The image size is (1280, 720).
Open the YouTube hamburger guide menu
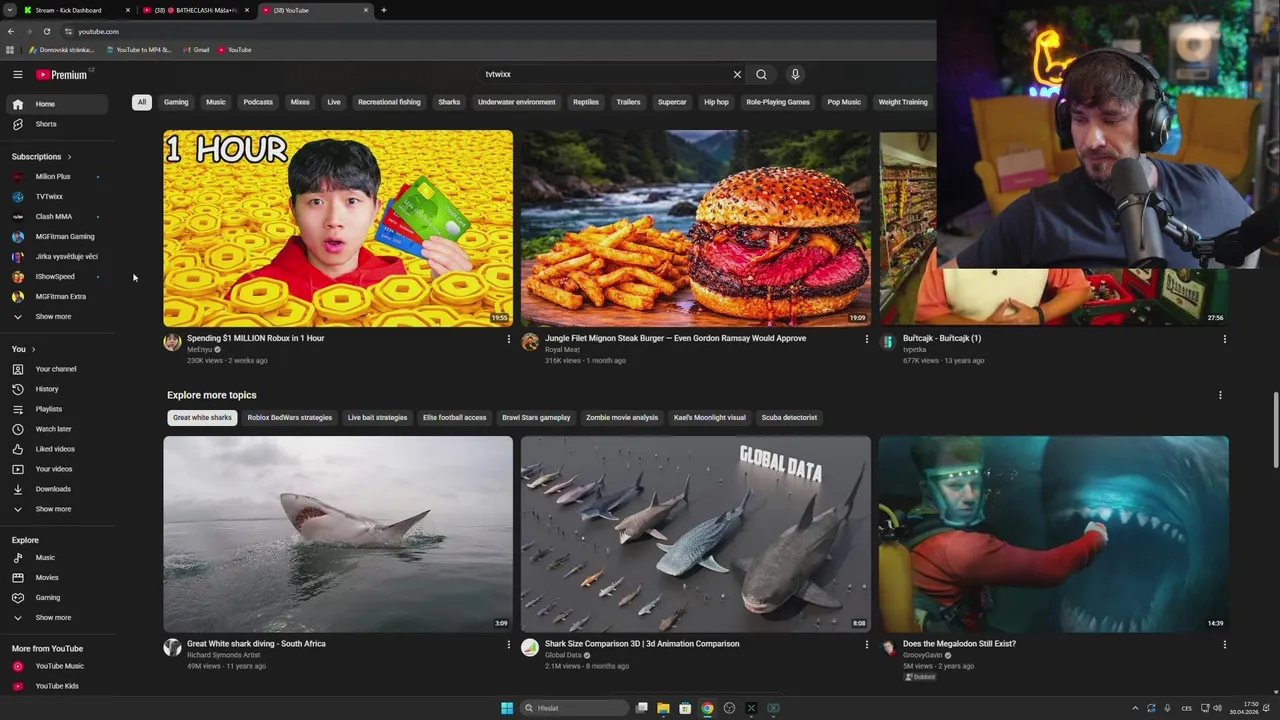(x=17, y=74)
